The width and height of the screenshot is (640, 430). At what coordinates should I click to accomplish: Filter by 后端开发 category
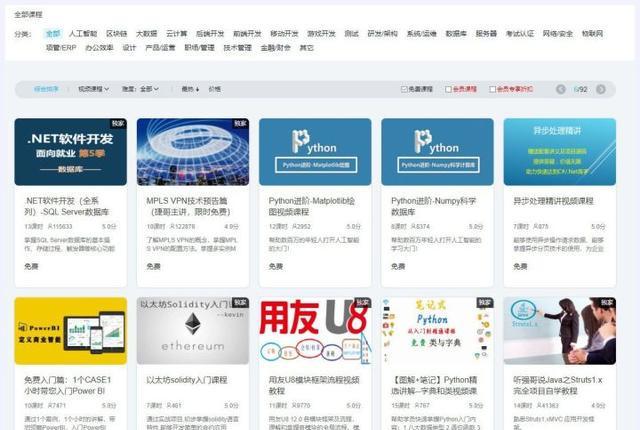210,33
